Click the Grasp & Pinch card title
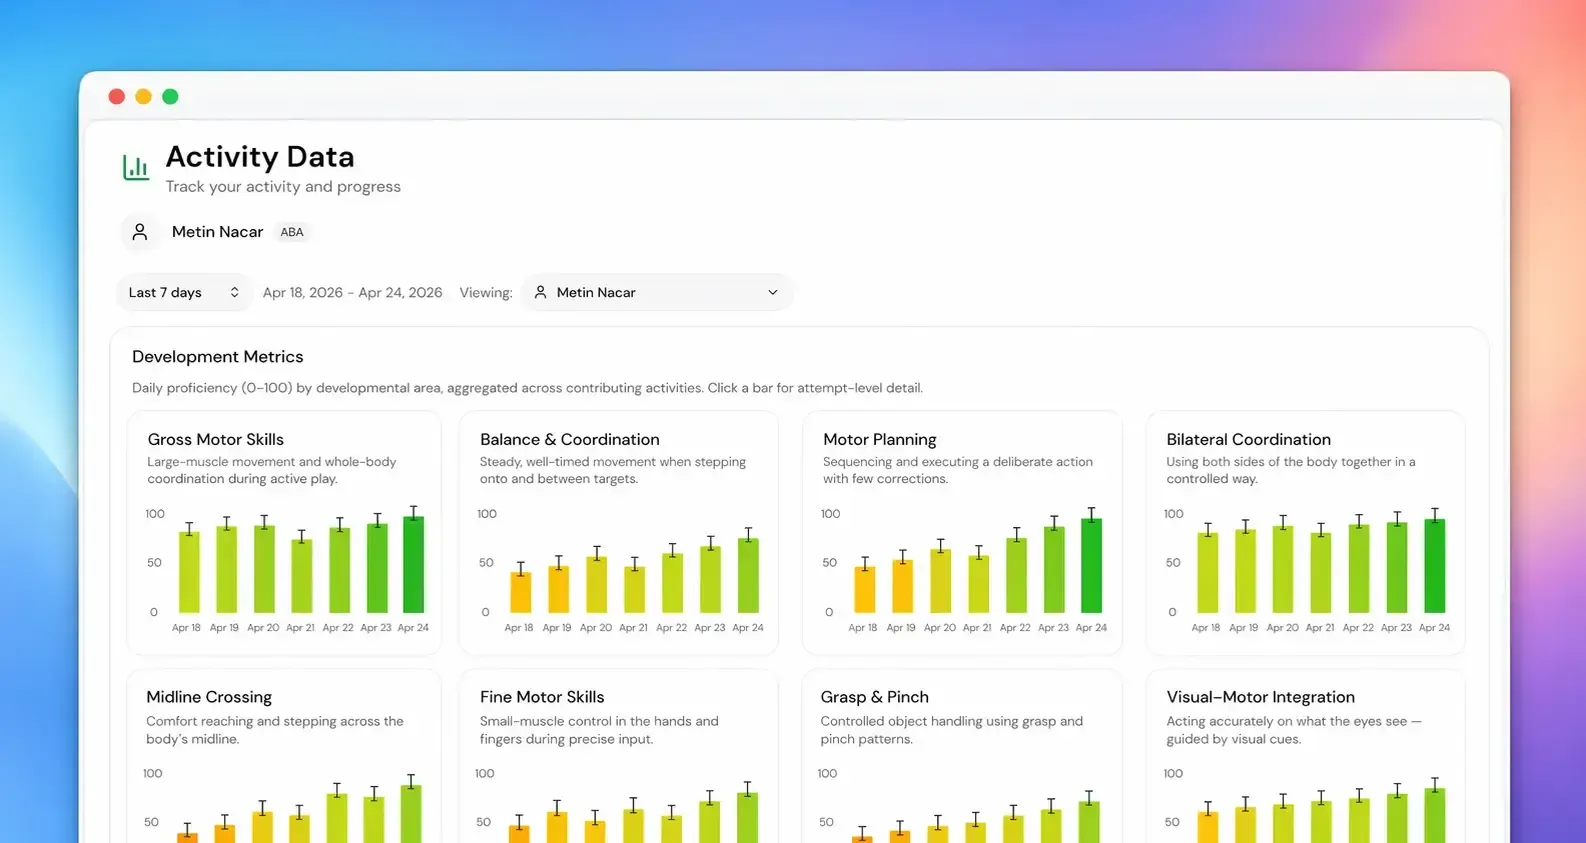 pyautogui.click(x=875, y=697)
